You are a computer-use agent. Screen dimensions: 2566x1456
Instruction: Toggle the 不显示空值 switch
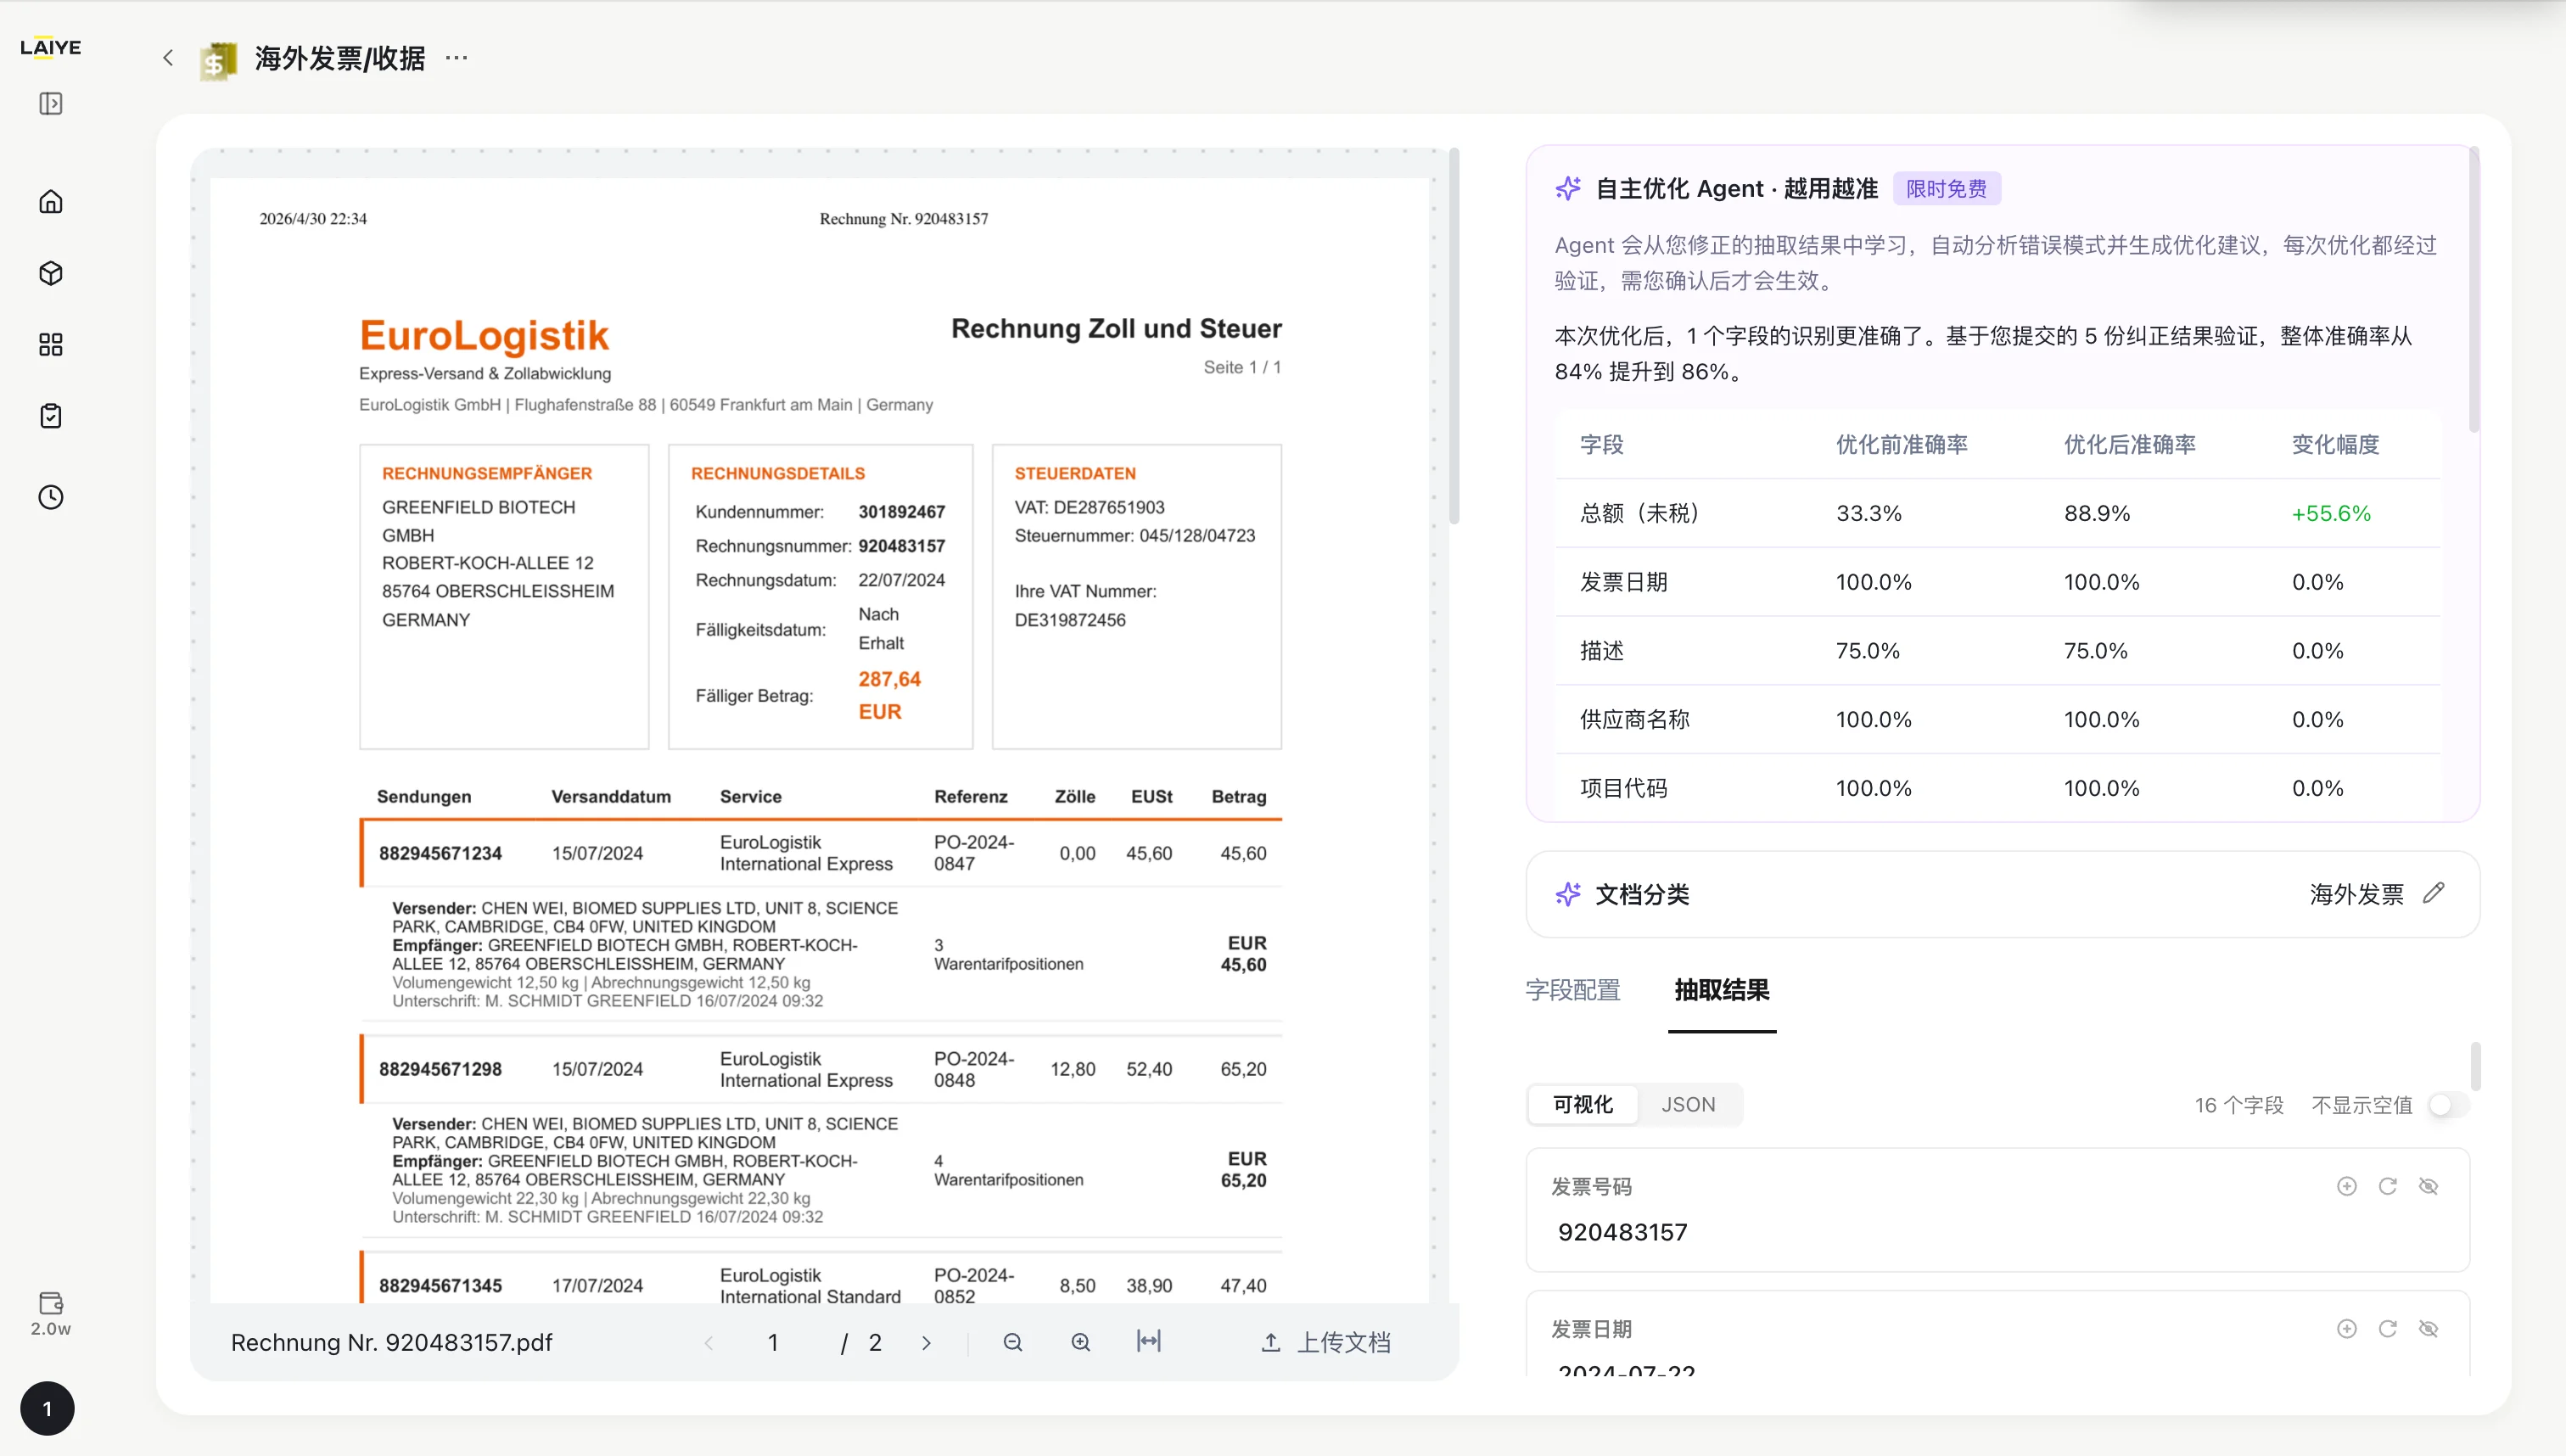click(2449, 1105)
